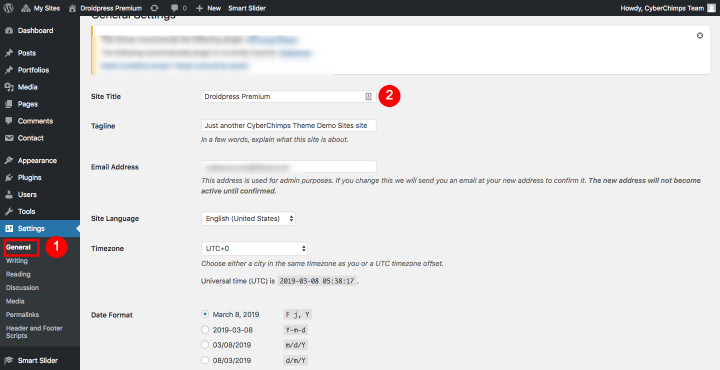The image size is (720, 370).
Task: Select the March 8, 2019 date format
Action: coord(205,314)
